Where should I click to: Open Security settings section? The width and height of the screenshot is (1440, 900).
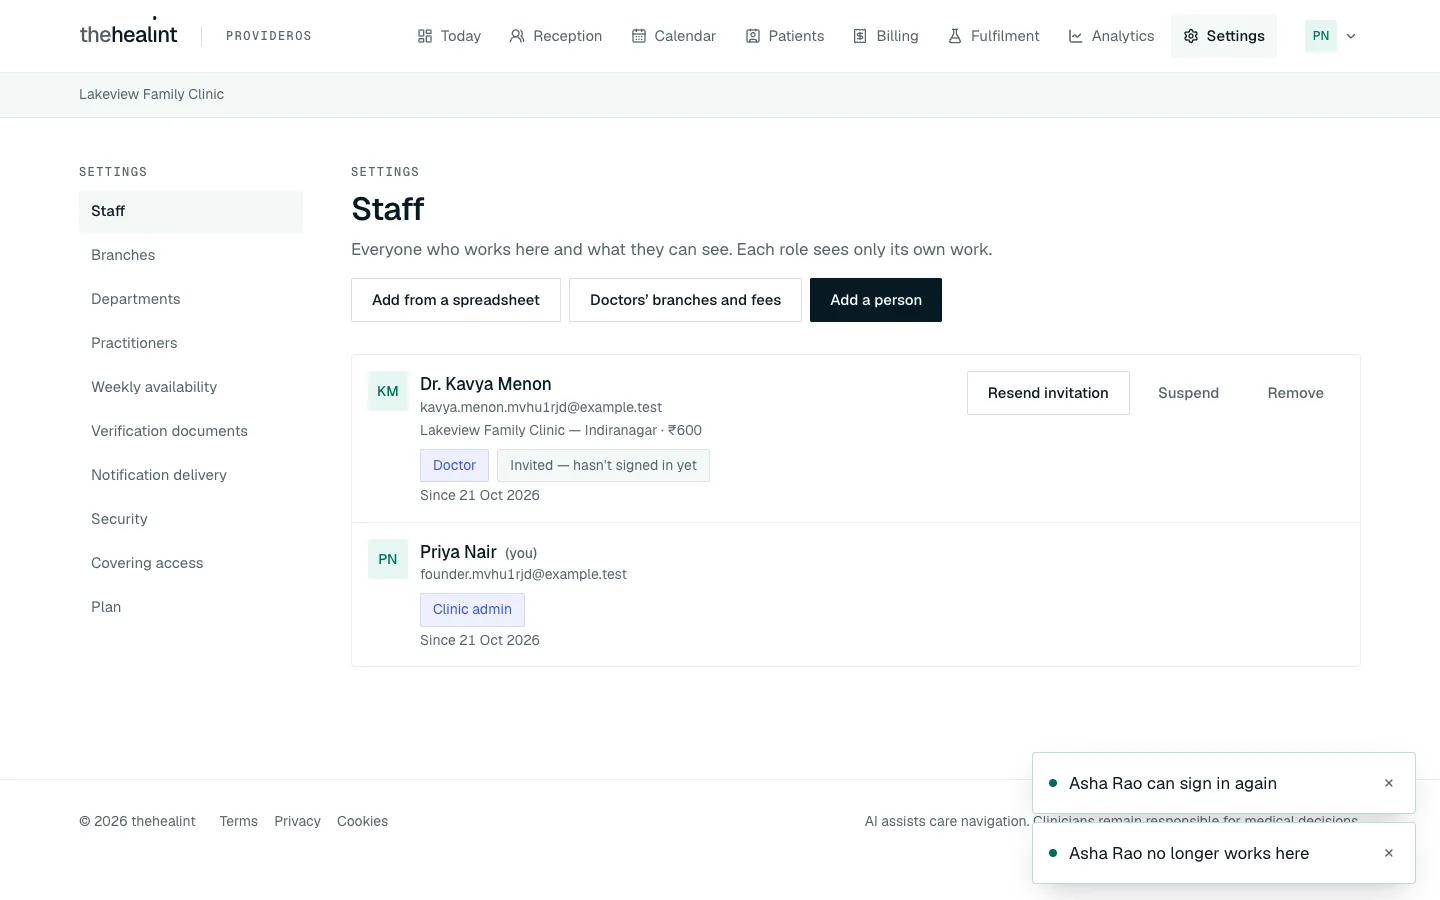pos(191,519)
